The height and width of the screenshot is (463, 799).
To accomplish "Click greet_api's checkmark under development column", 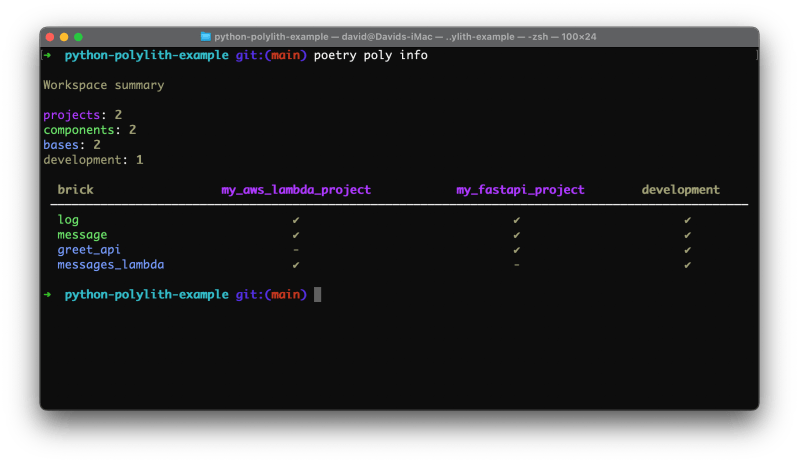I will click(687, 250).
